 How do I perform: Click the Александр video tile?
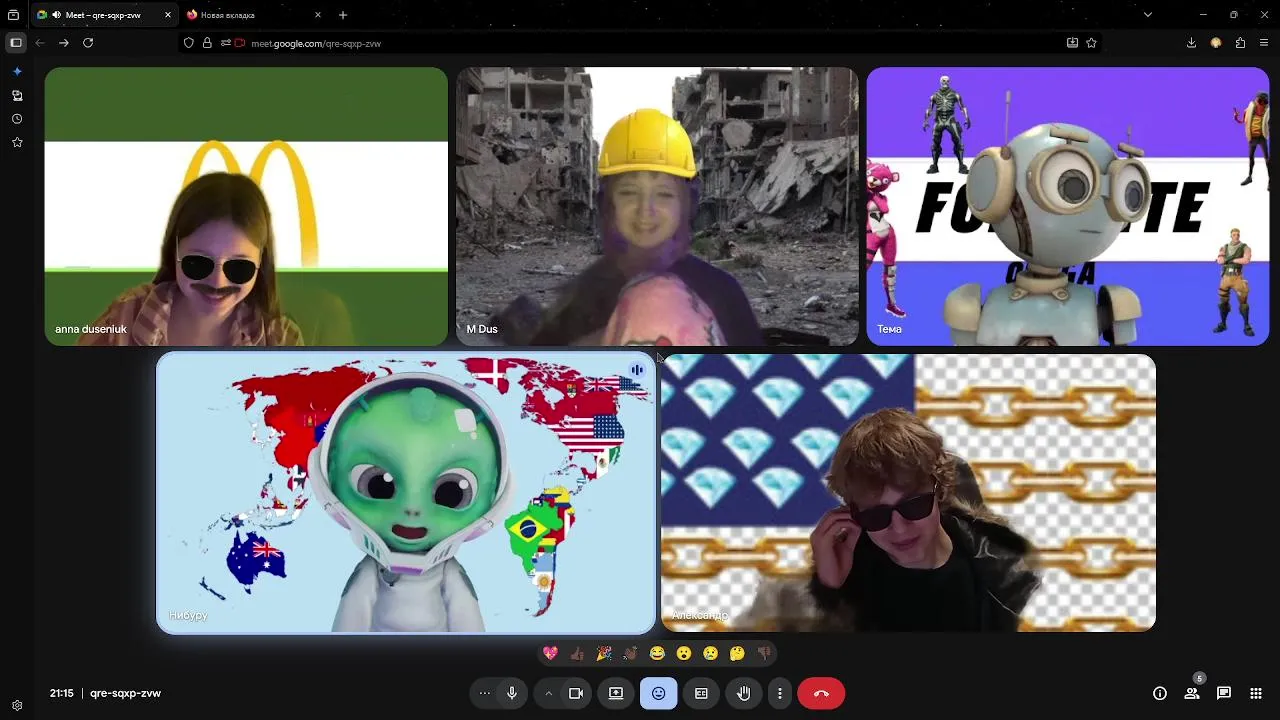pos(908,493)
